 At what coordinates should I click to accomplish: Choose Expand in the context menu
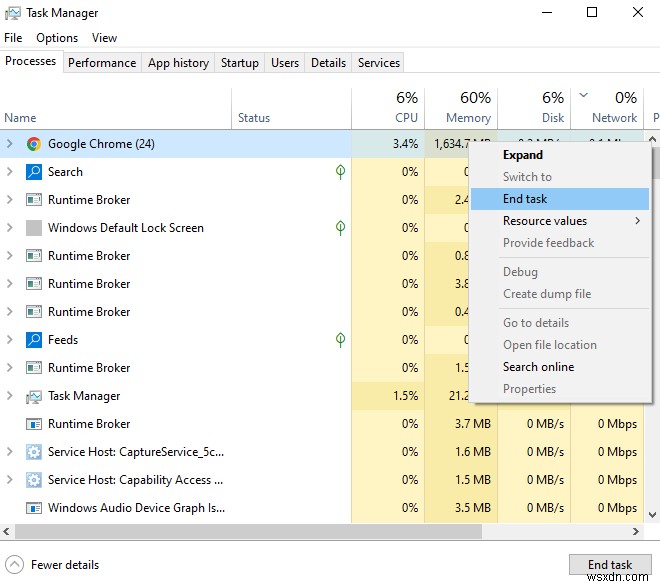pyautogui.click(x=560, y=155)
